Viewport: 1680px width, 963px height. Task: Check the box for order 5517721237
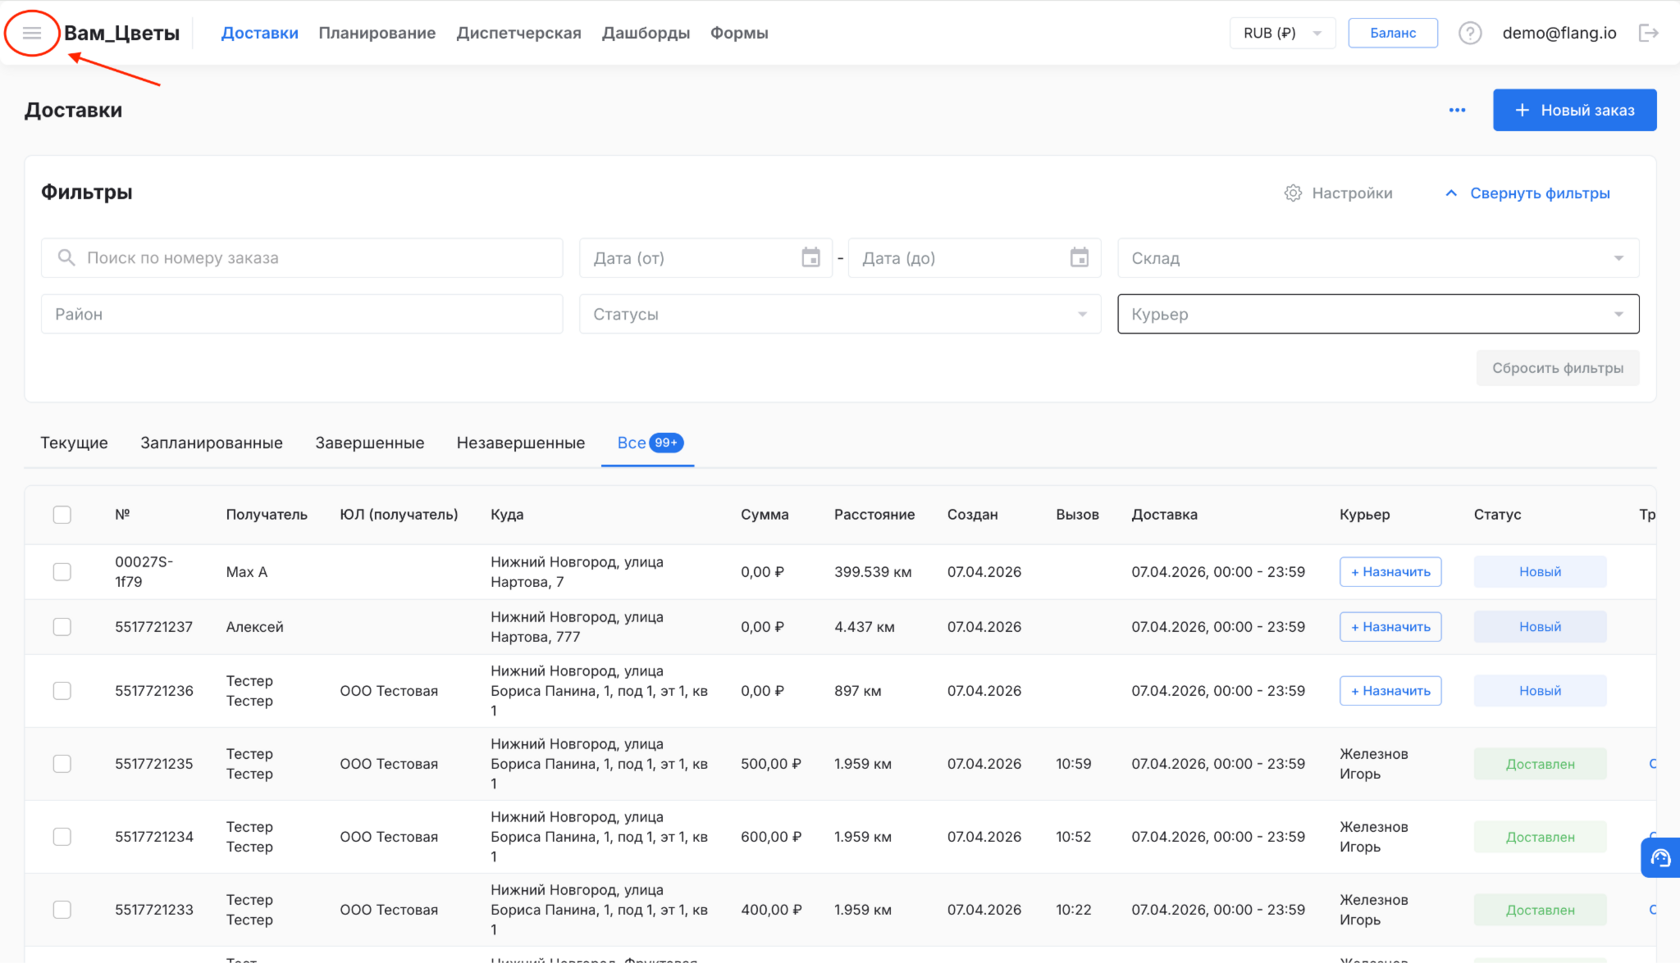62,627
